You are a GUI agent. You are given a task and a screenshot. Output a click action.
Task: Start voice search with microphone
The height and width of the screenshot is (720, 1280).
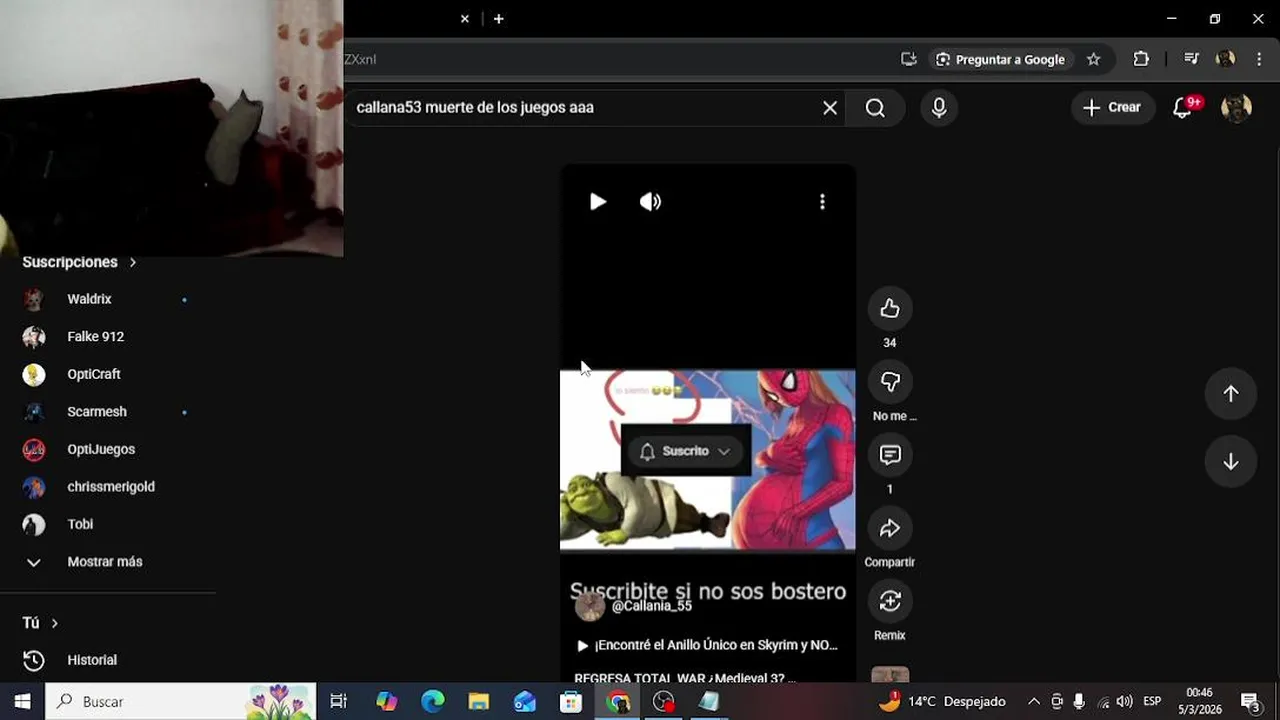tap(939, 108)
